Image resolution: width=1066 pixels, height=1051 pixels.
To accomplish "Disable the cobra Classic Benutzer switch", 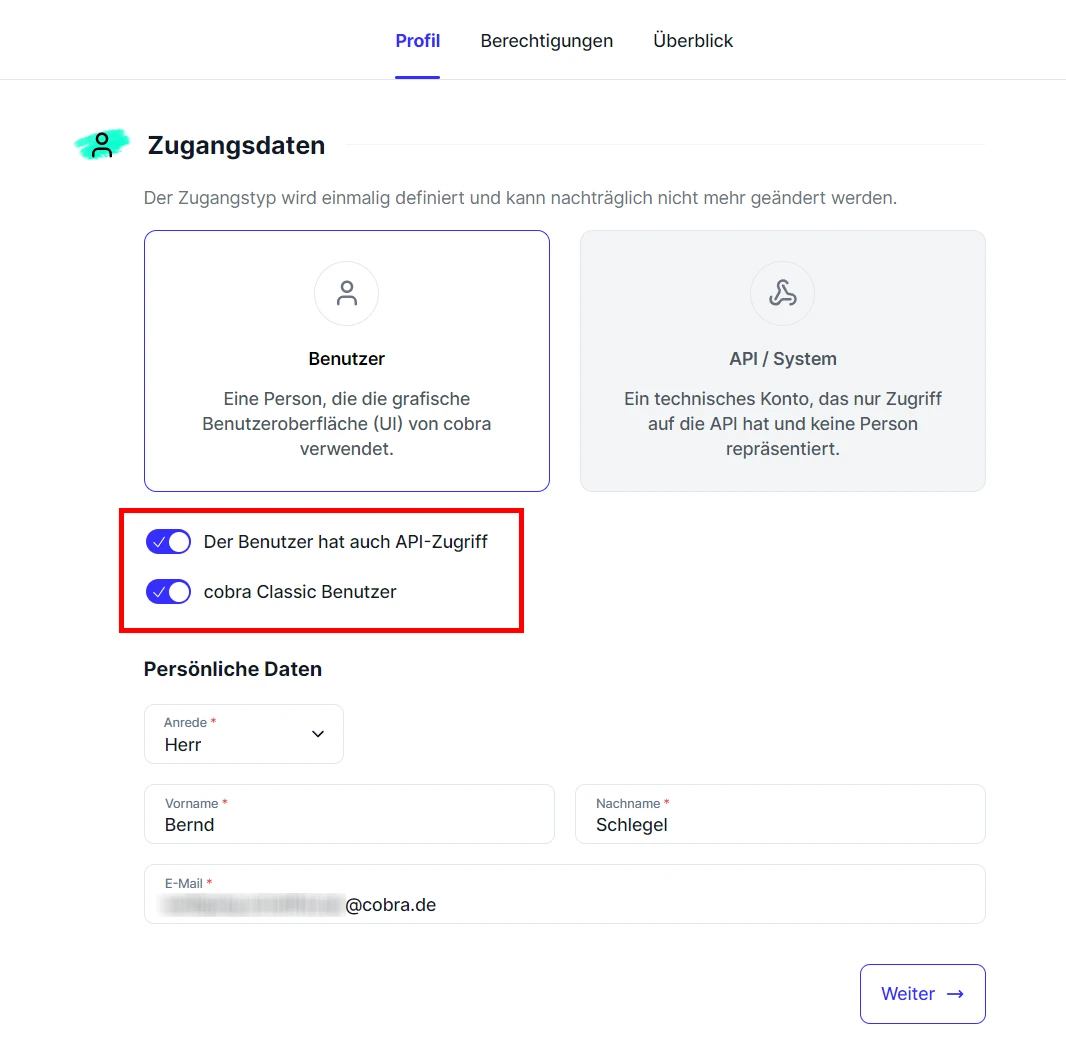I will [168, 592].
